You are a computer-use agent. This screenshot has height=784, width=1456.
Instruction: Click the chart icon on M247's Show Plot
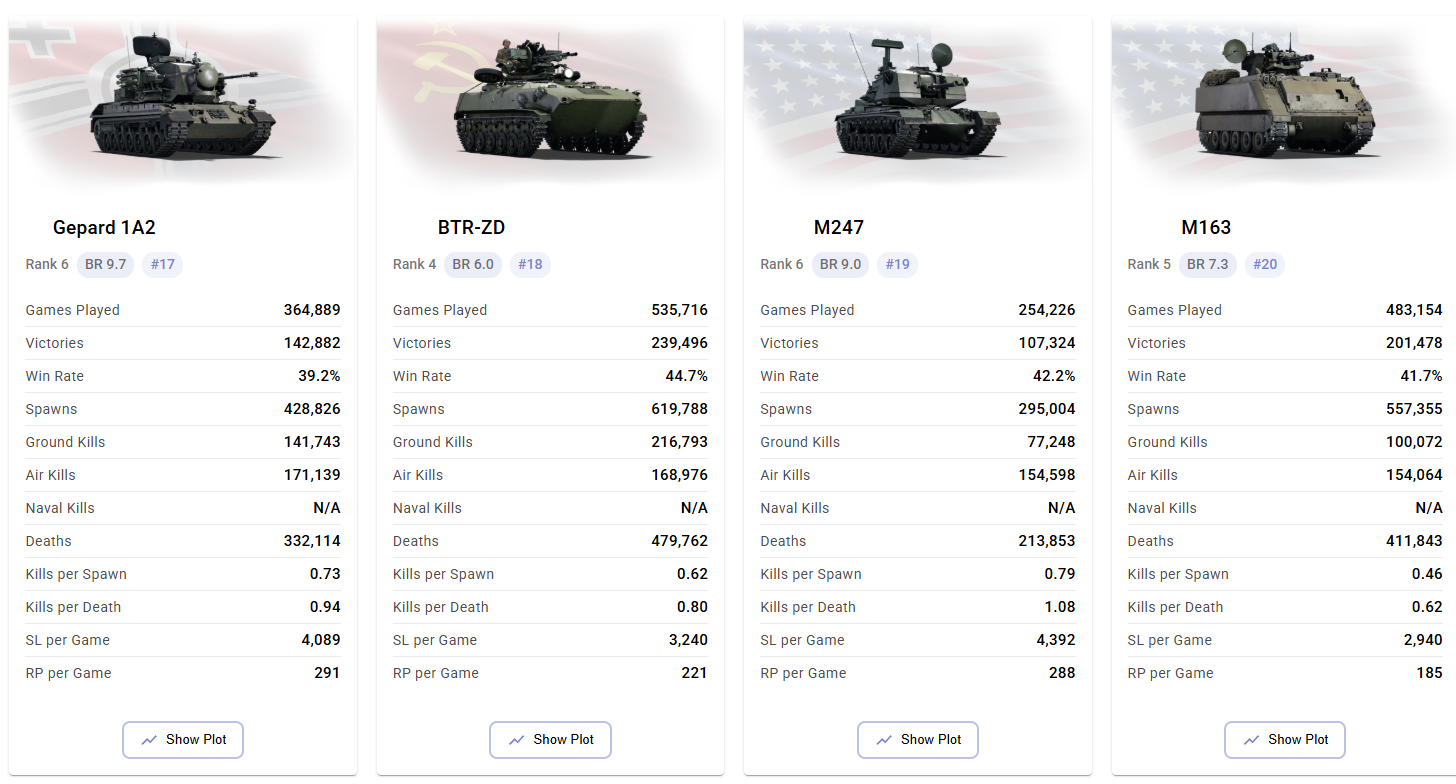[885, 740]
